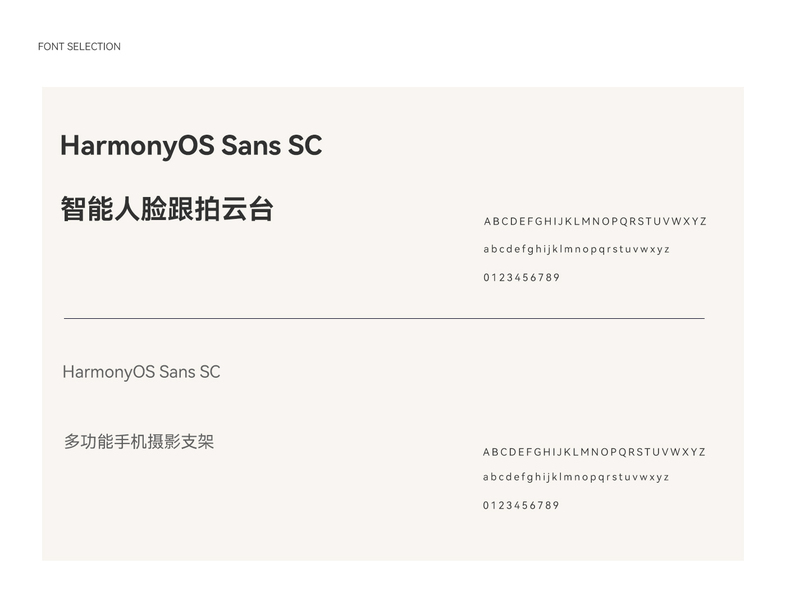
Task: Select the upper 0123456789 digits row
Action: [521, 278]
